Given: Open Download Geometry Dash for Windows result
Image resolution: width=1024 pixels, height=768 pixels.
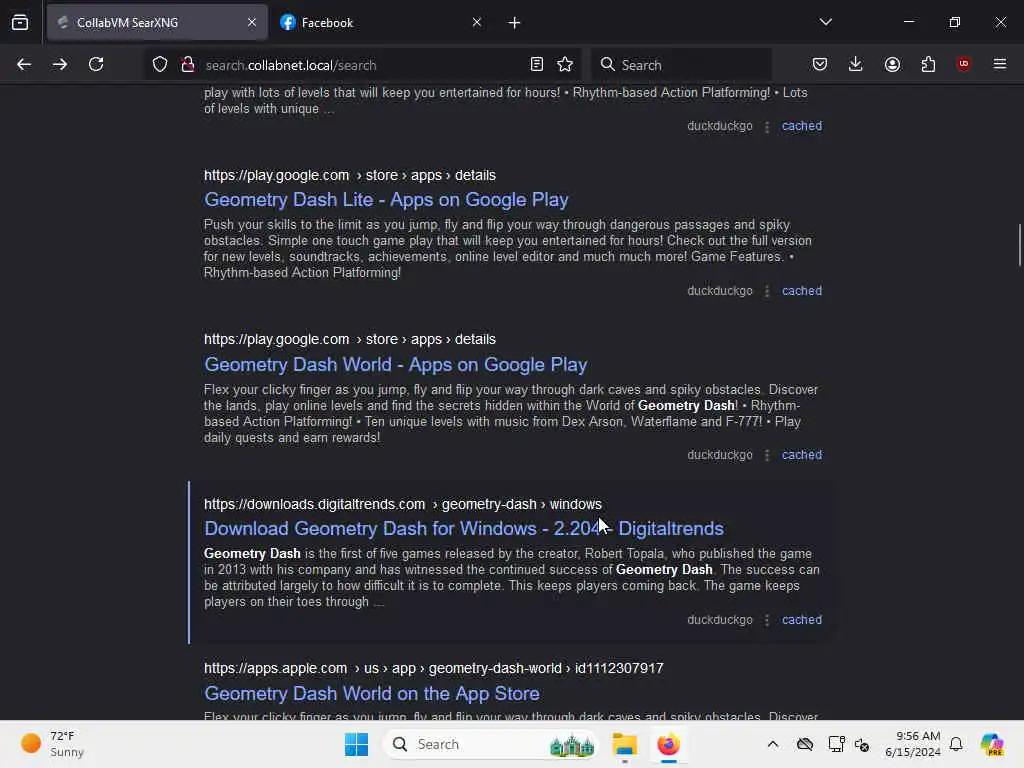Looking at the screenshot, I should (464, 528).
